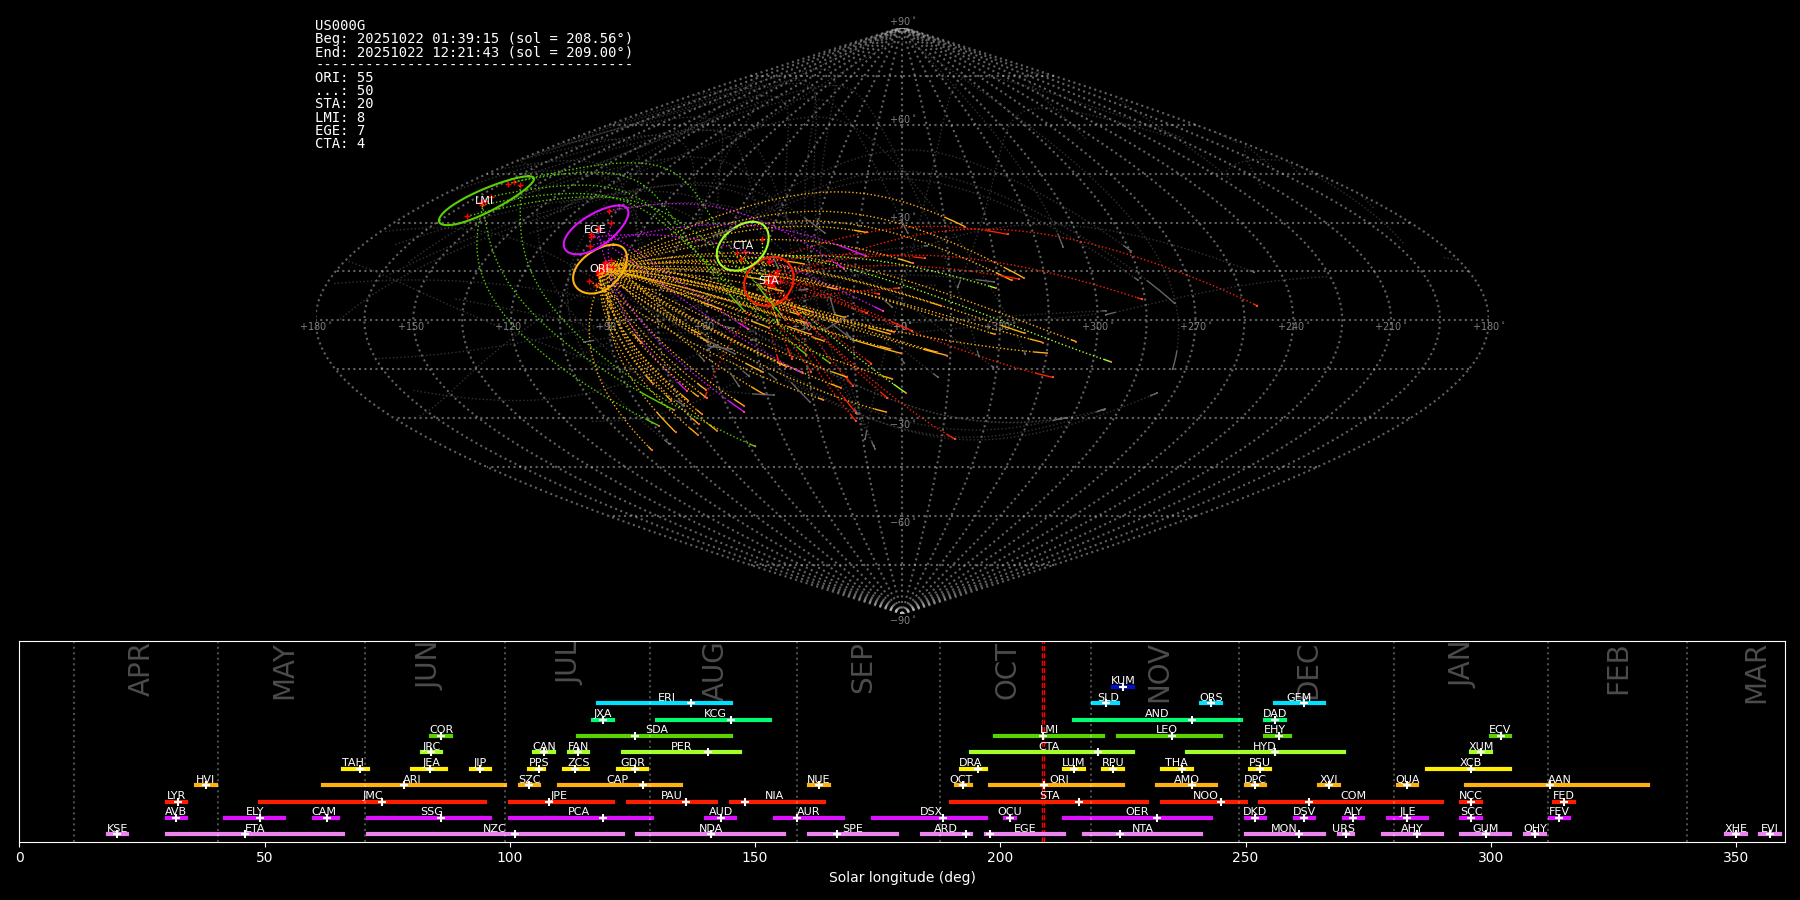Click the SDA shower label in timeline
This screenshot has height=900, width=1800.
click(x=657, y=730)
